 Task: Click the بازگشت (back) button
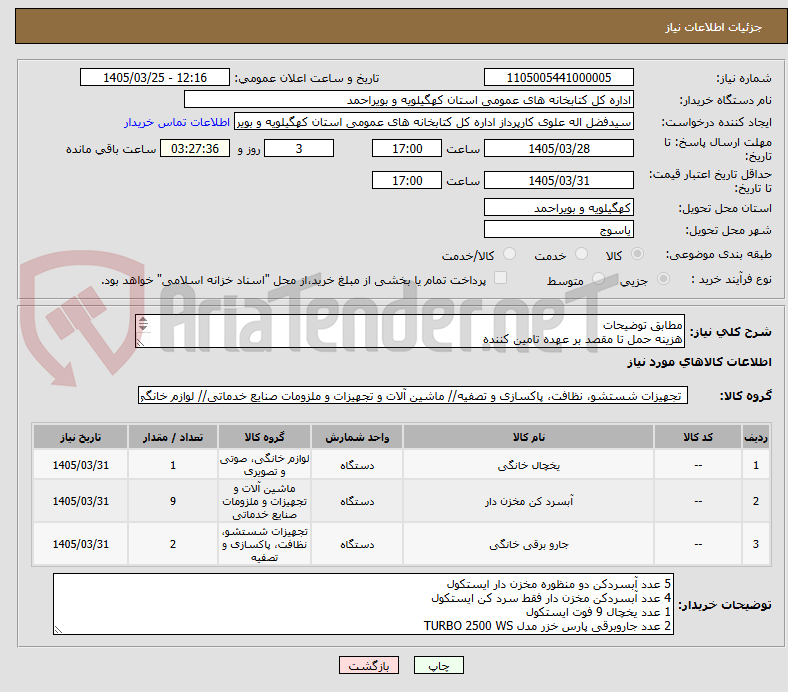tap(368, 665)
